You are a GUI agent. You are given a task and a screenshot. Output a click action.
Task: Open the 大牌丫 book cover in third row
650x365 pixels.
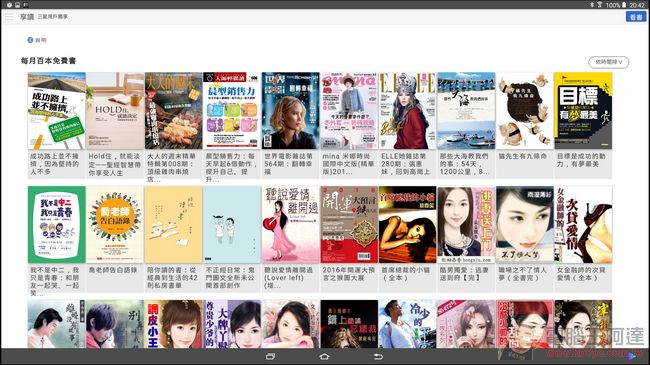click(x=232, y=324)
